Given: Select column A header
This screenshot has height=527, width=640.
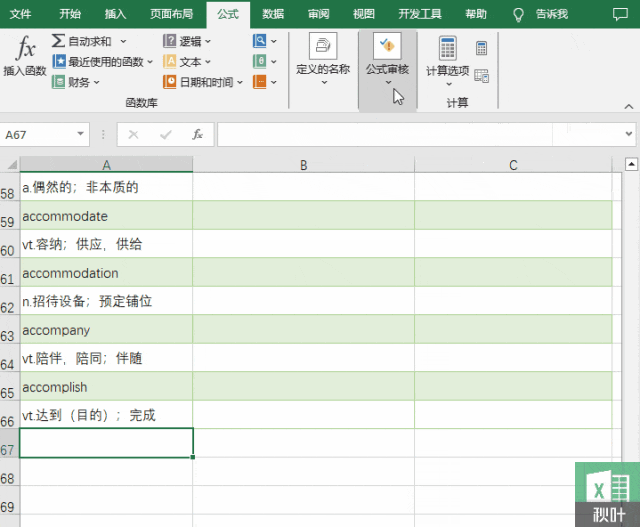Looking at the screenshot, I should [106, 165].
